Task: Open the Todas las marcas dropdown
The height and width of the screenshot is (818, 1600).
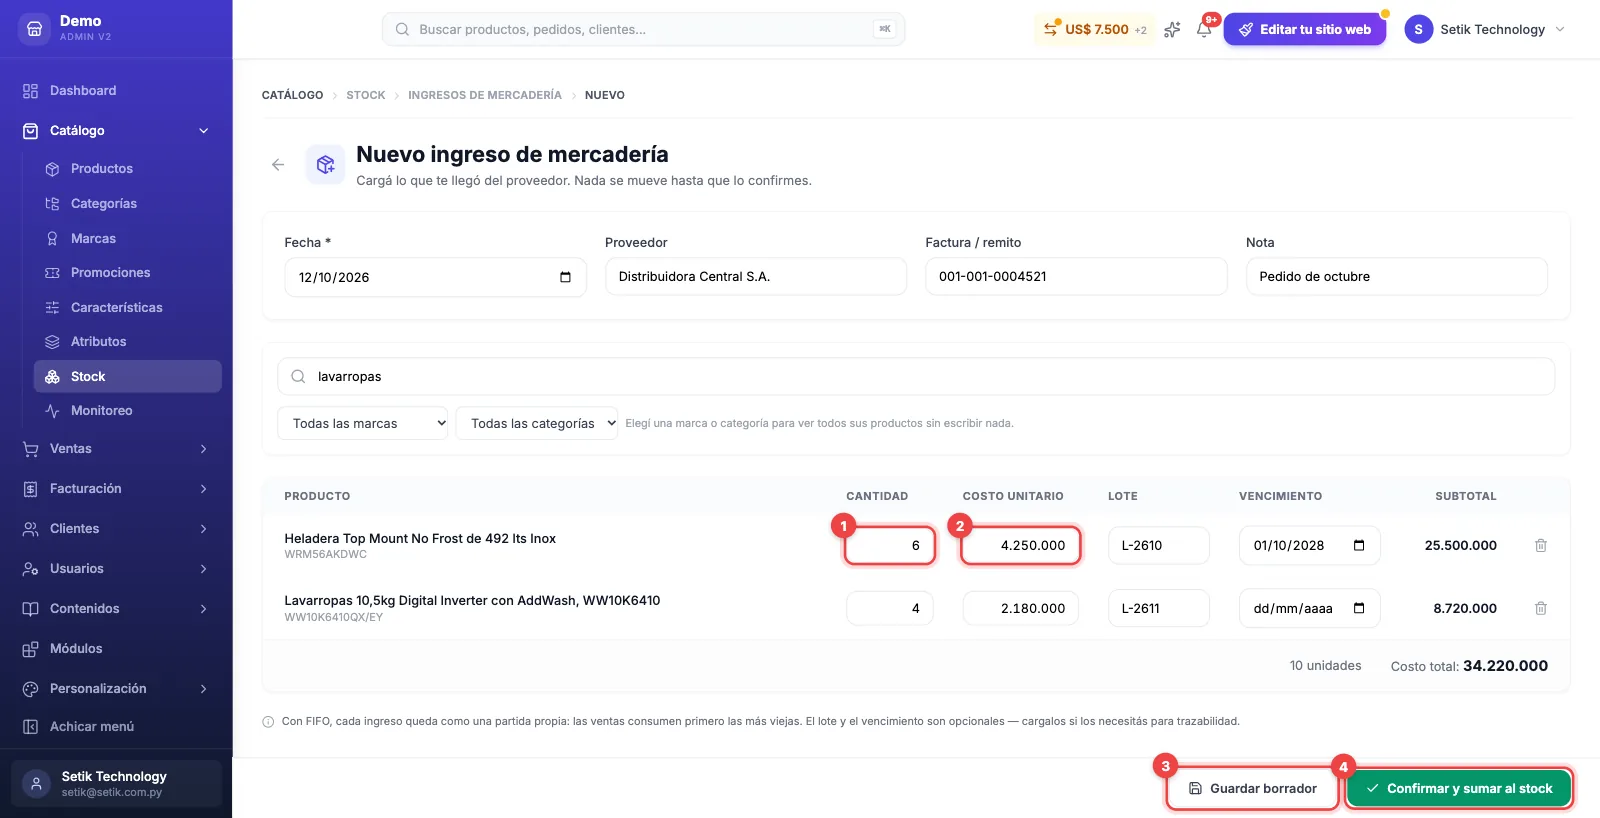Action: point(362,423)
